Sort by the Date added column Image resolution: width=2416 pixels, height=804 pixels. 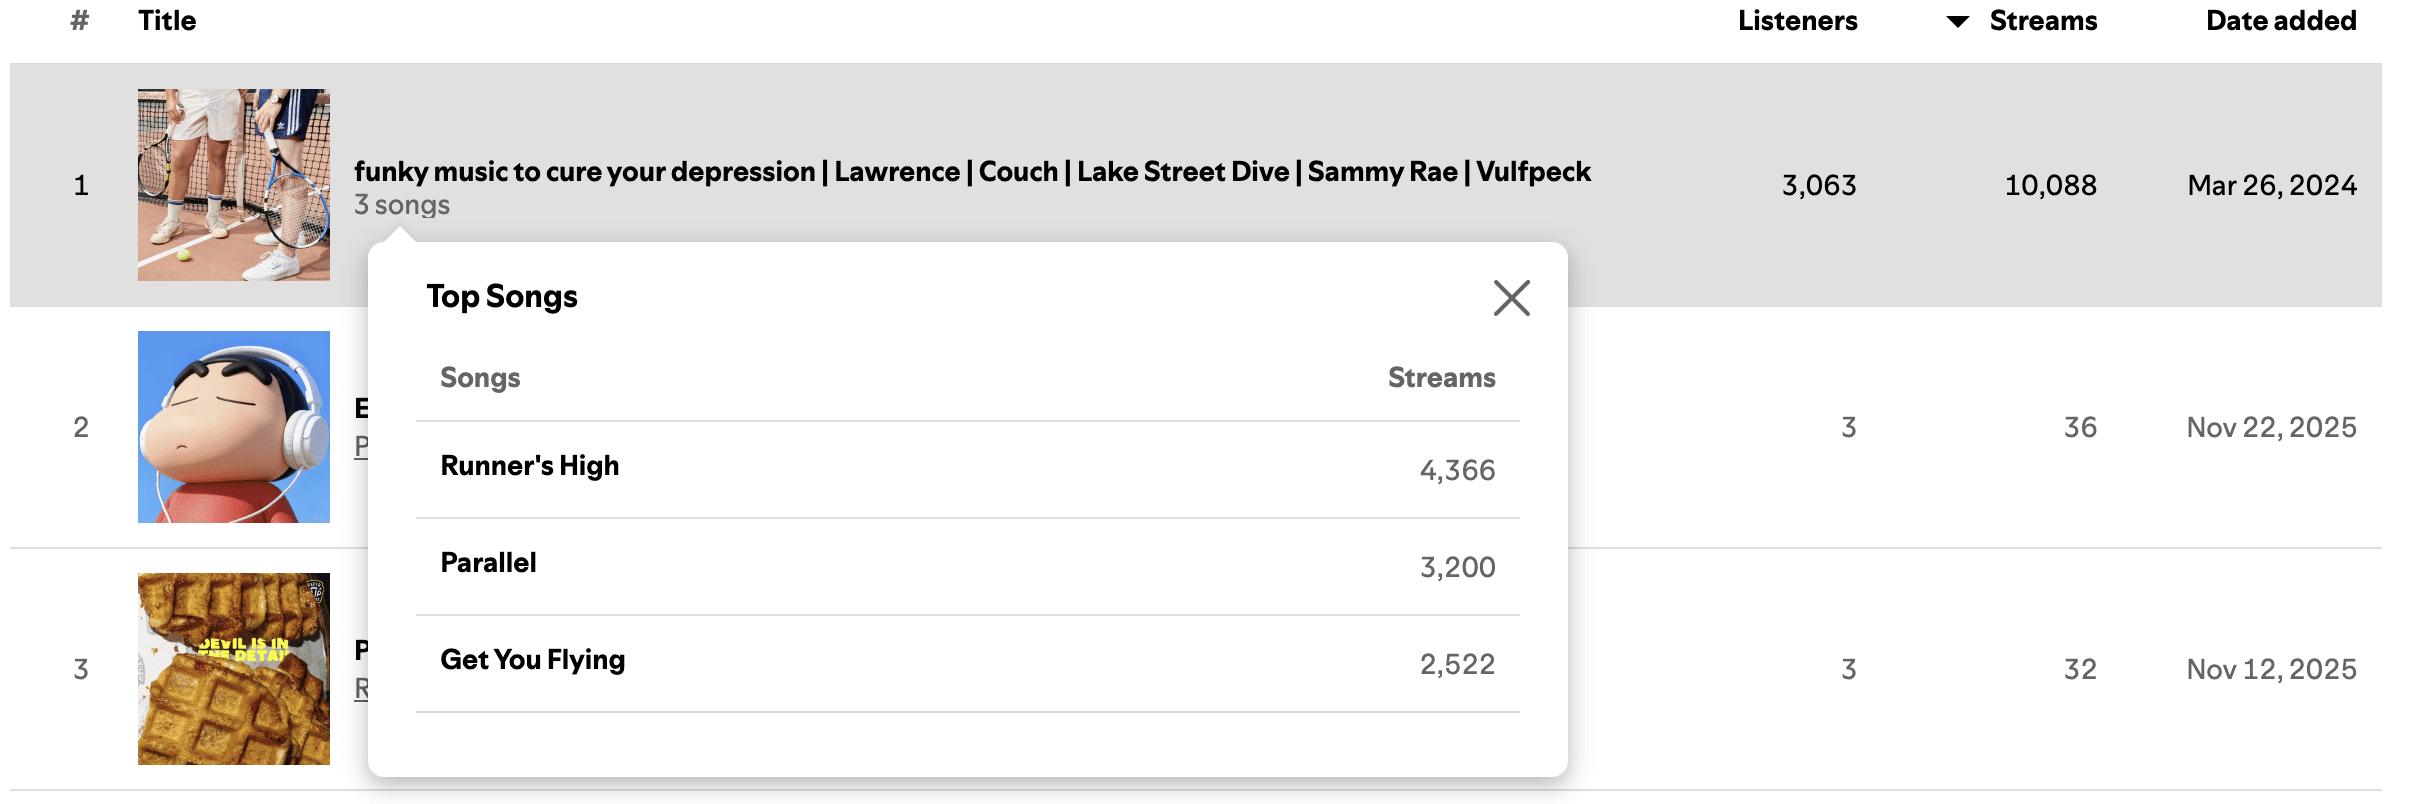(2280, 21)
